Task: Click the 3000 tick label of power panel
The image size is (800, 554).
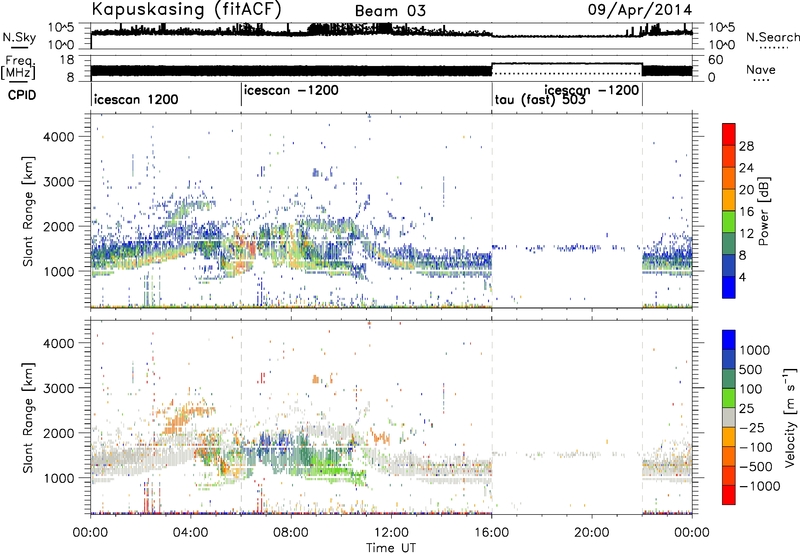Action: [x=58, y=182]
